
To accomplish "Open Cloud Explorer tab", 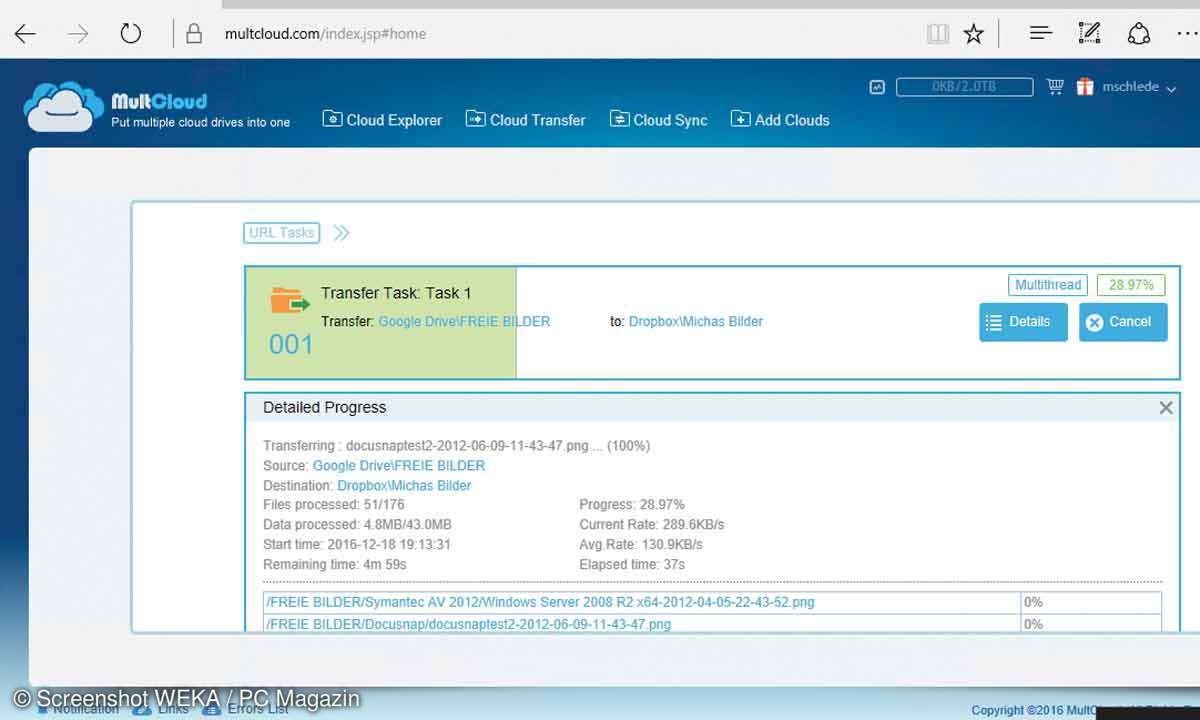I will pyautogui.click(x=382, y=120).
